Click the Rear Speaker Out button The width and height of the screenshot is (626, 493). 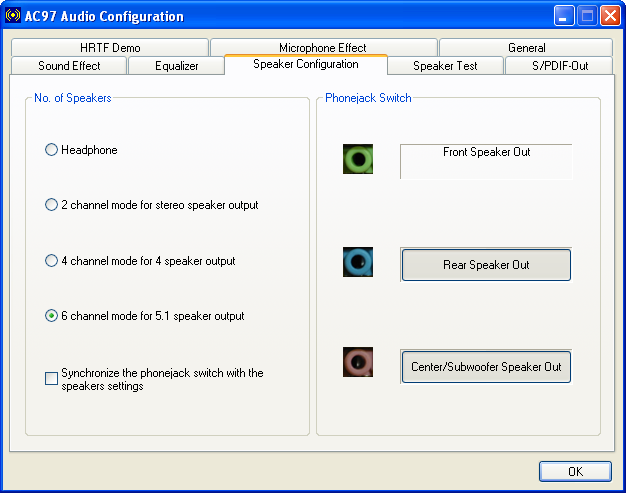[486, 265]
